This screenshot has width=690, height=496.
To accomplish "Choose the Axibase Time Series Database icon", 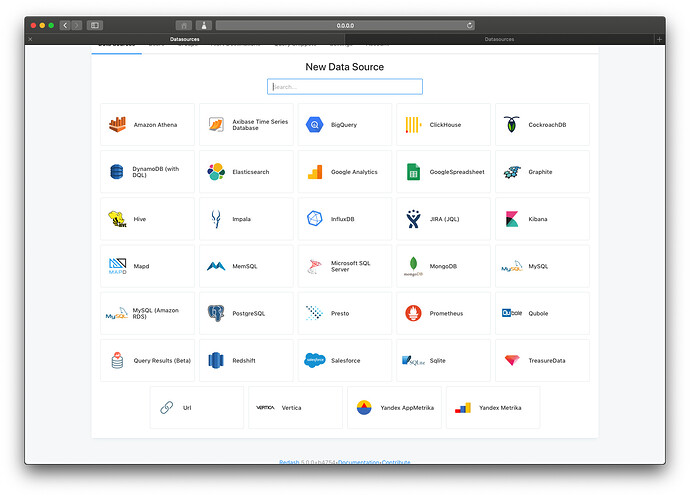I will point(216,125).
